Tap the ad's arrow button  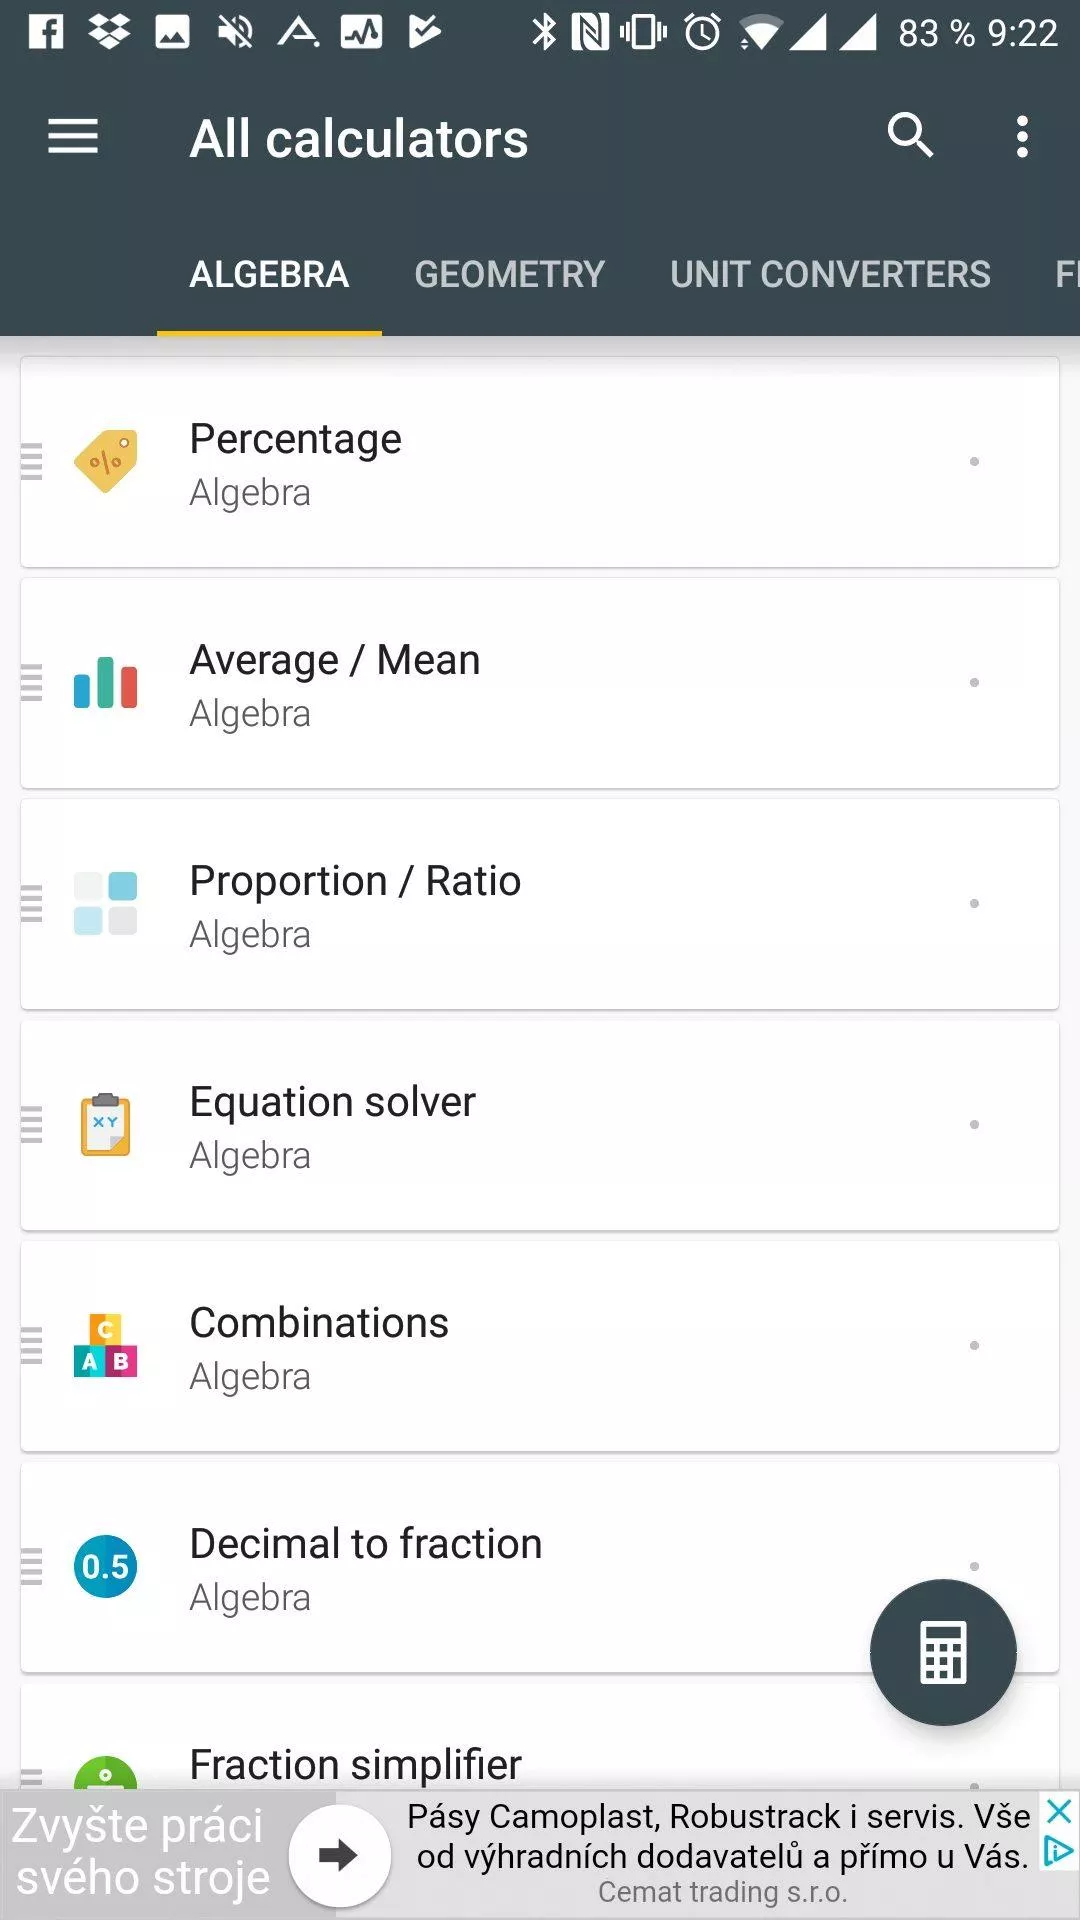[x=339, y=1856]
